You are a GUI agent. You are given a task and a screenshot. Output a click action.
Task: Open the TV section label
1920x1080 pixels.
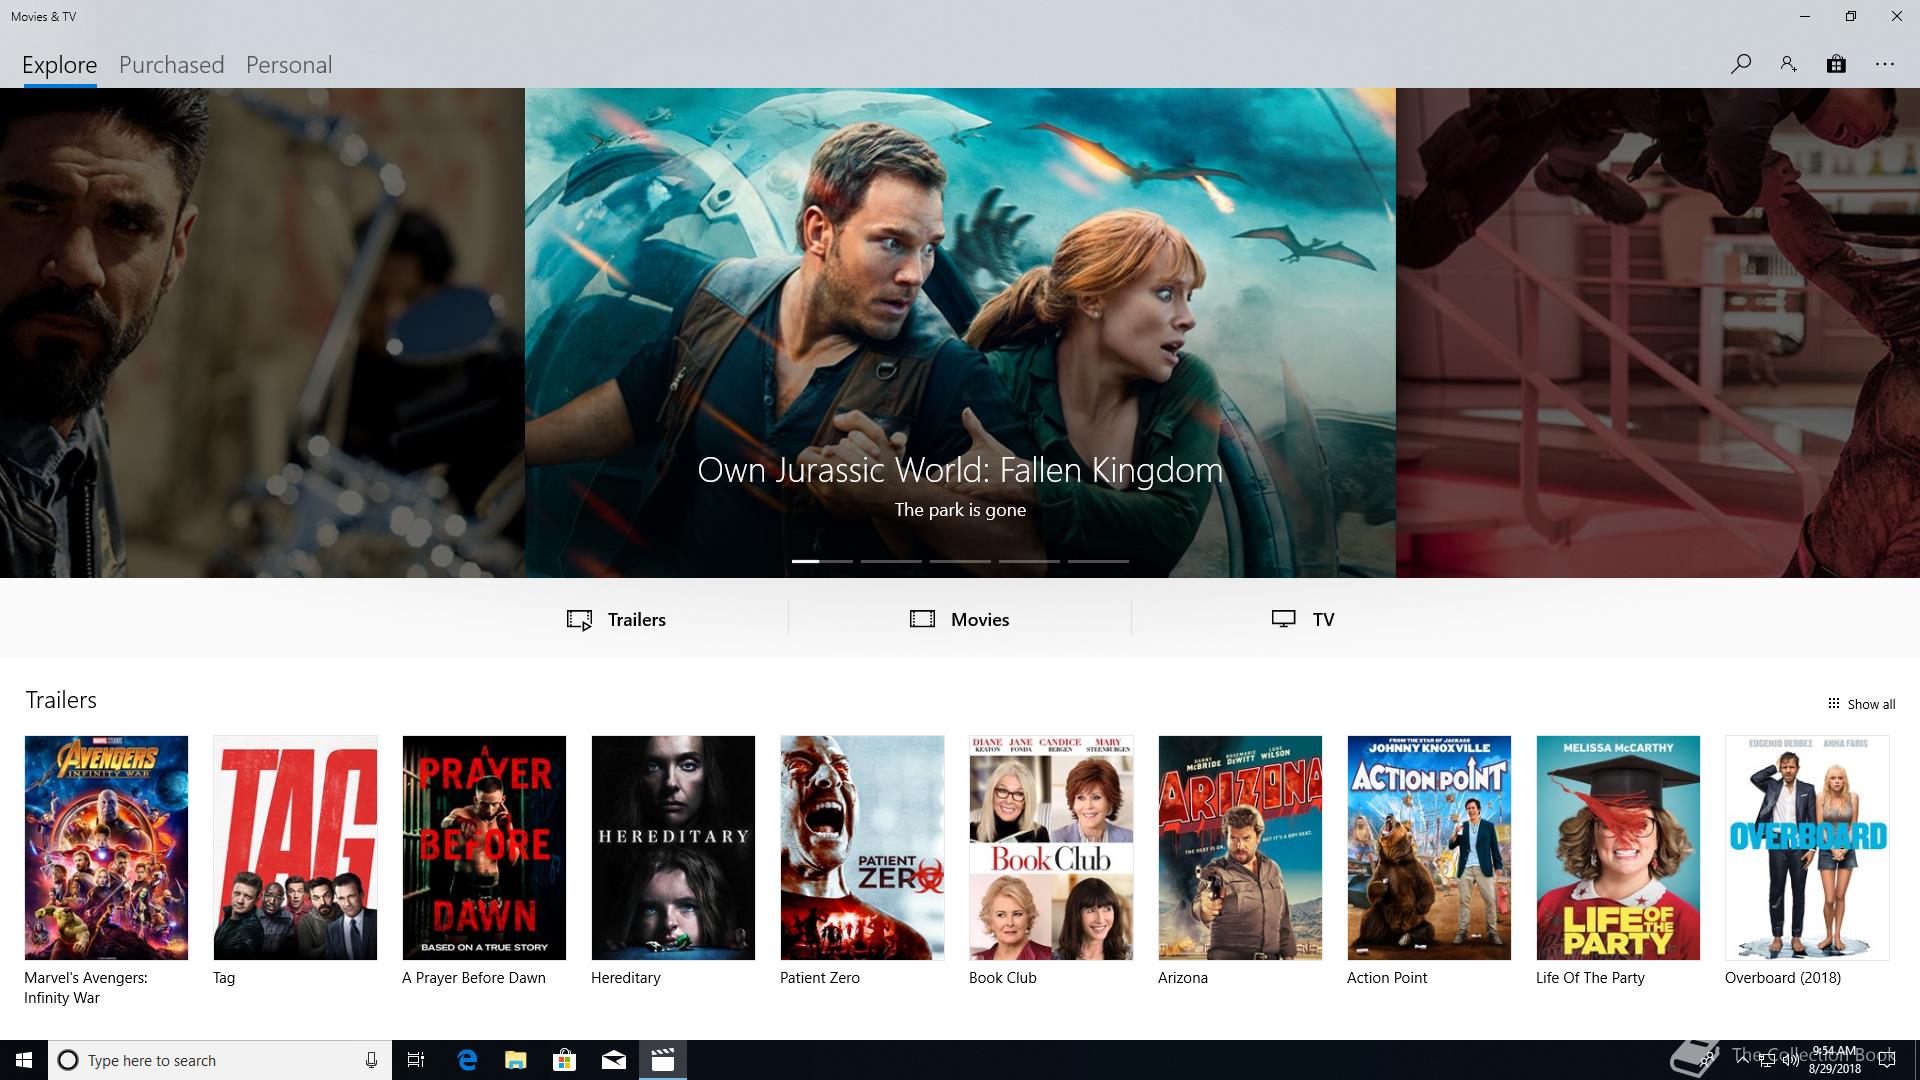pos(1323,620)
